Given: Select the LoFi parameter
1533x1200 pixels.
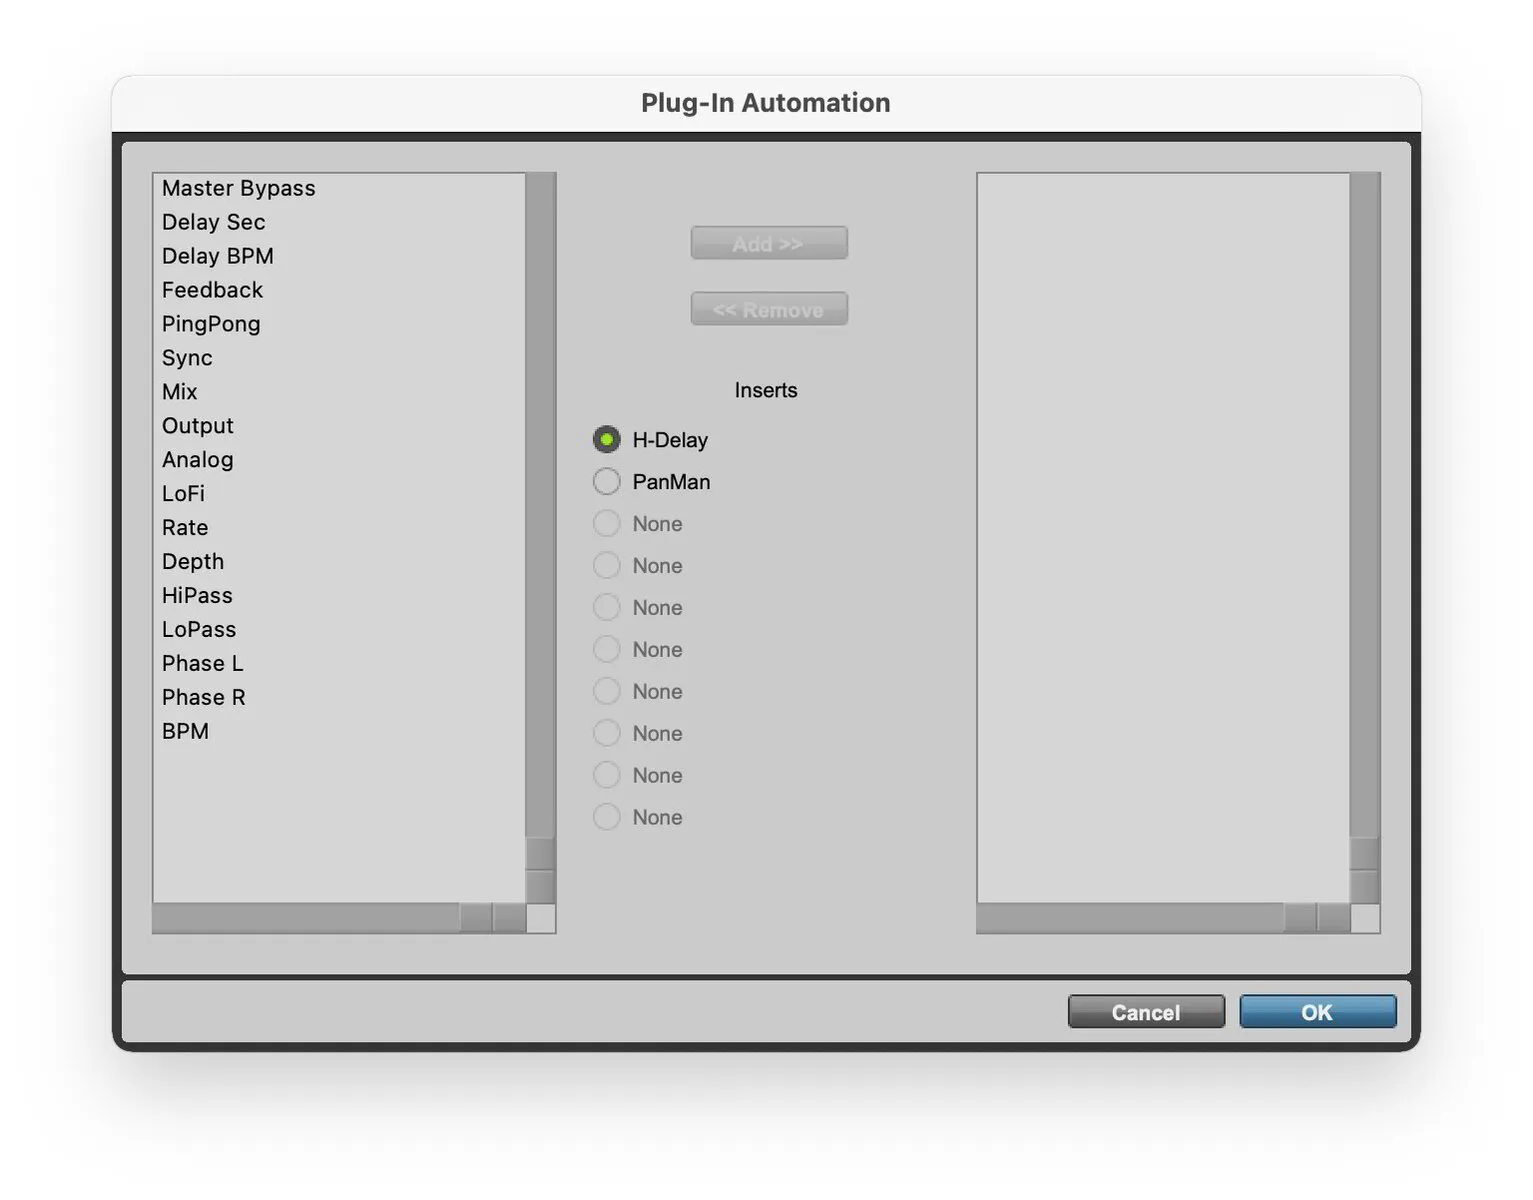Looking at the screenshot, I should (184, 493).
